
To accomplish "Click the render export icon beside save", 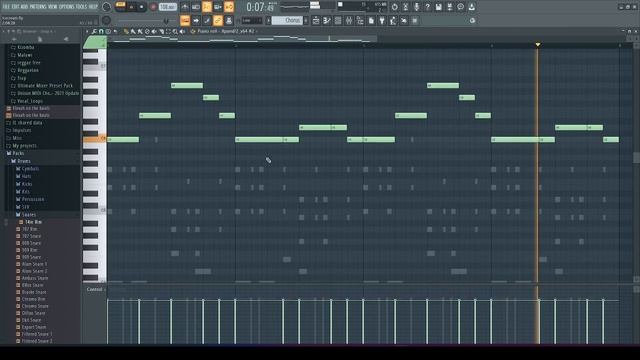I will click(450, 7).
